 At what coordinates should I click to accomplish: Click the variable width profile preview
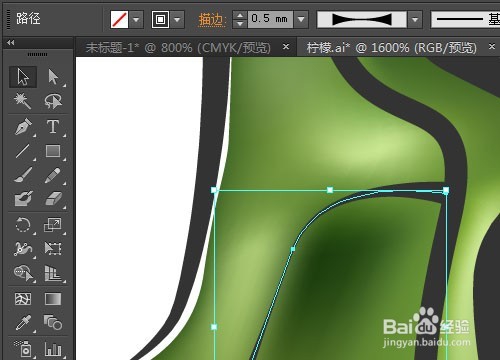click(x=362, y=19)
